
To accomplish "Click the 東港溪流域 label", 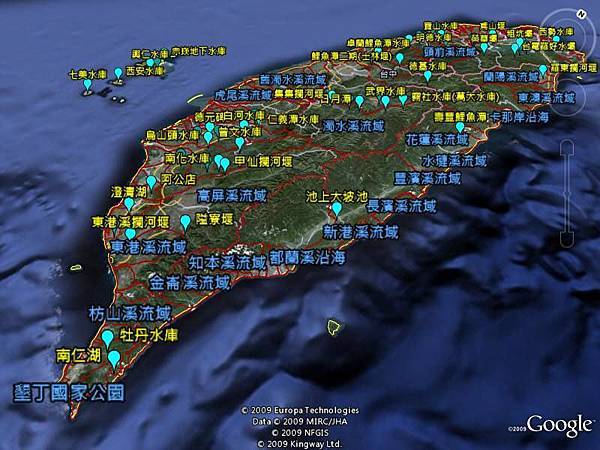I will pyautogui.click(x=148, y=247).
